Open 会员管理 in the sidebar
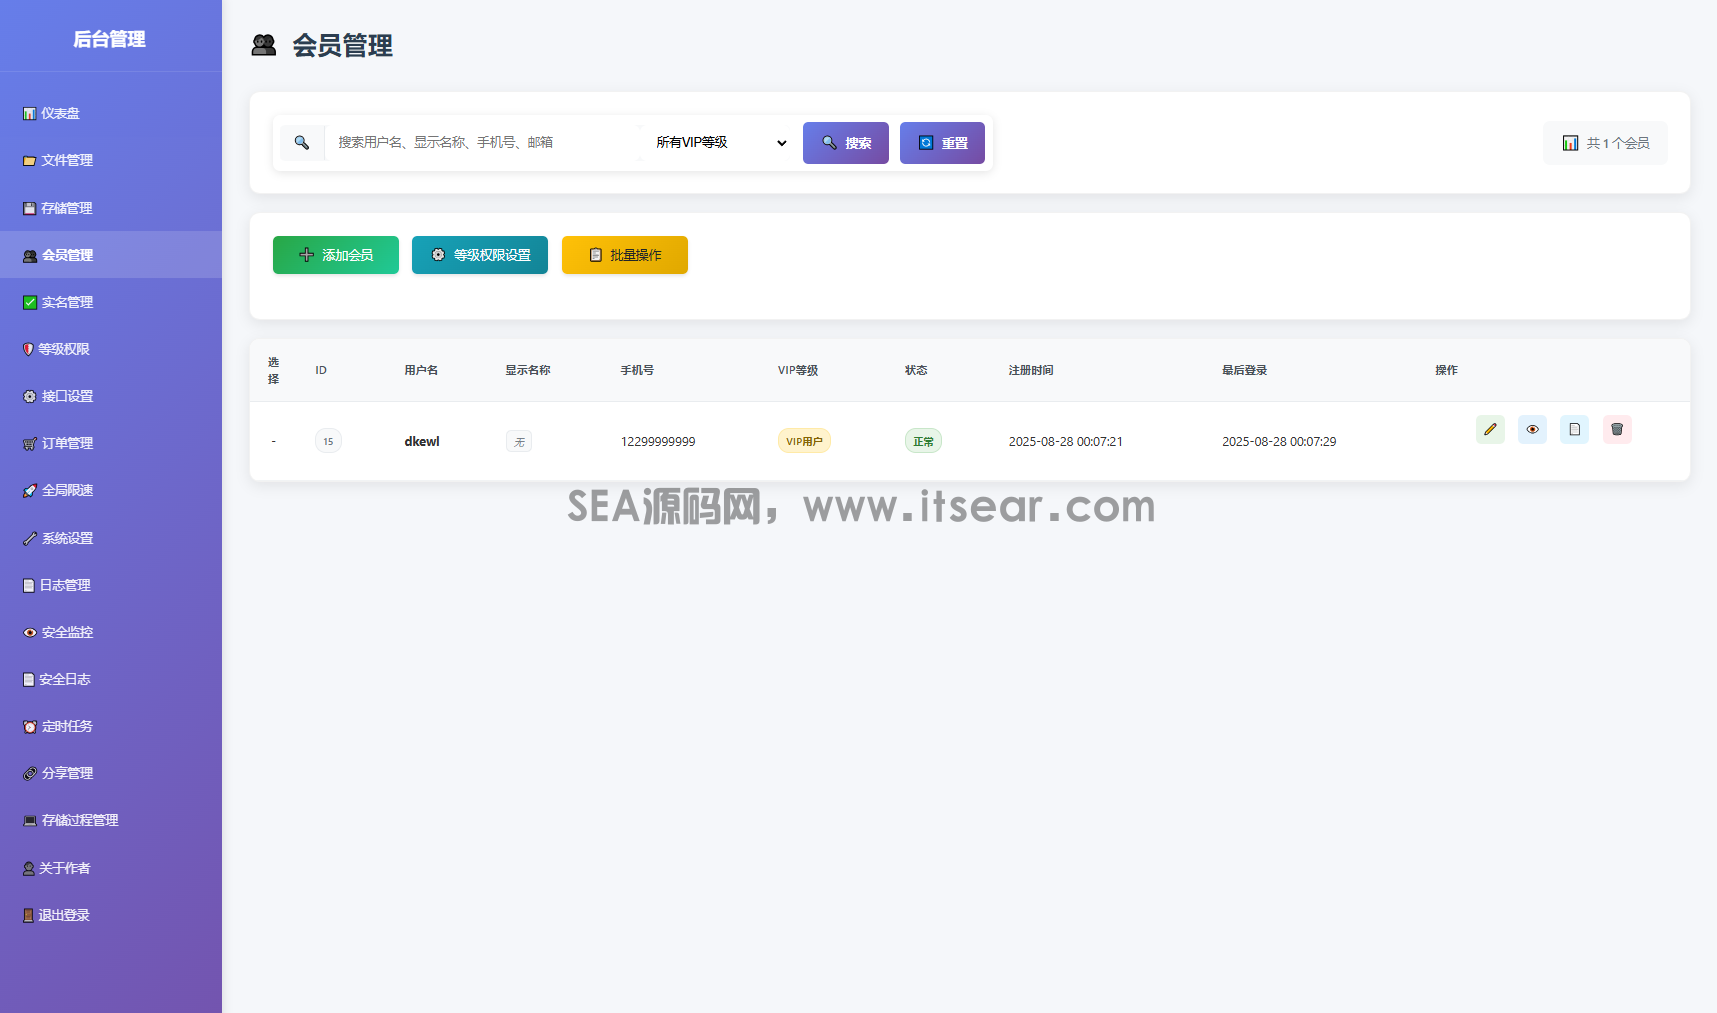Screen dimensions: 1717x1013 (x=111, y=255)
